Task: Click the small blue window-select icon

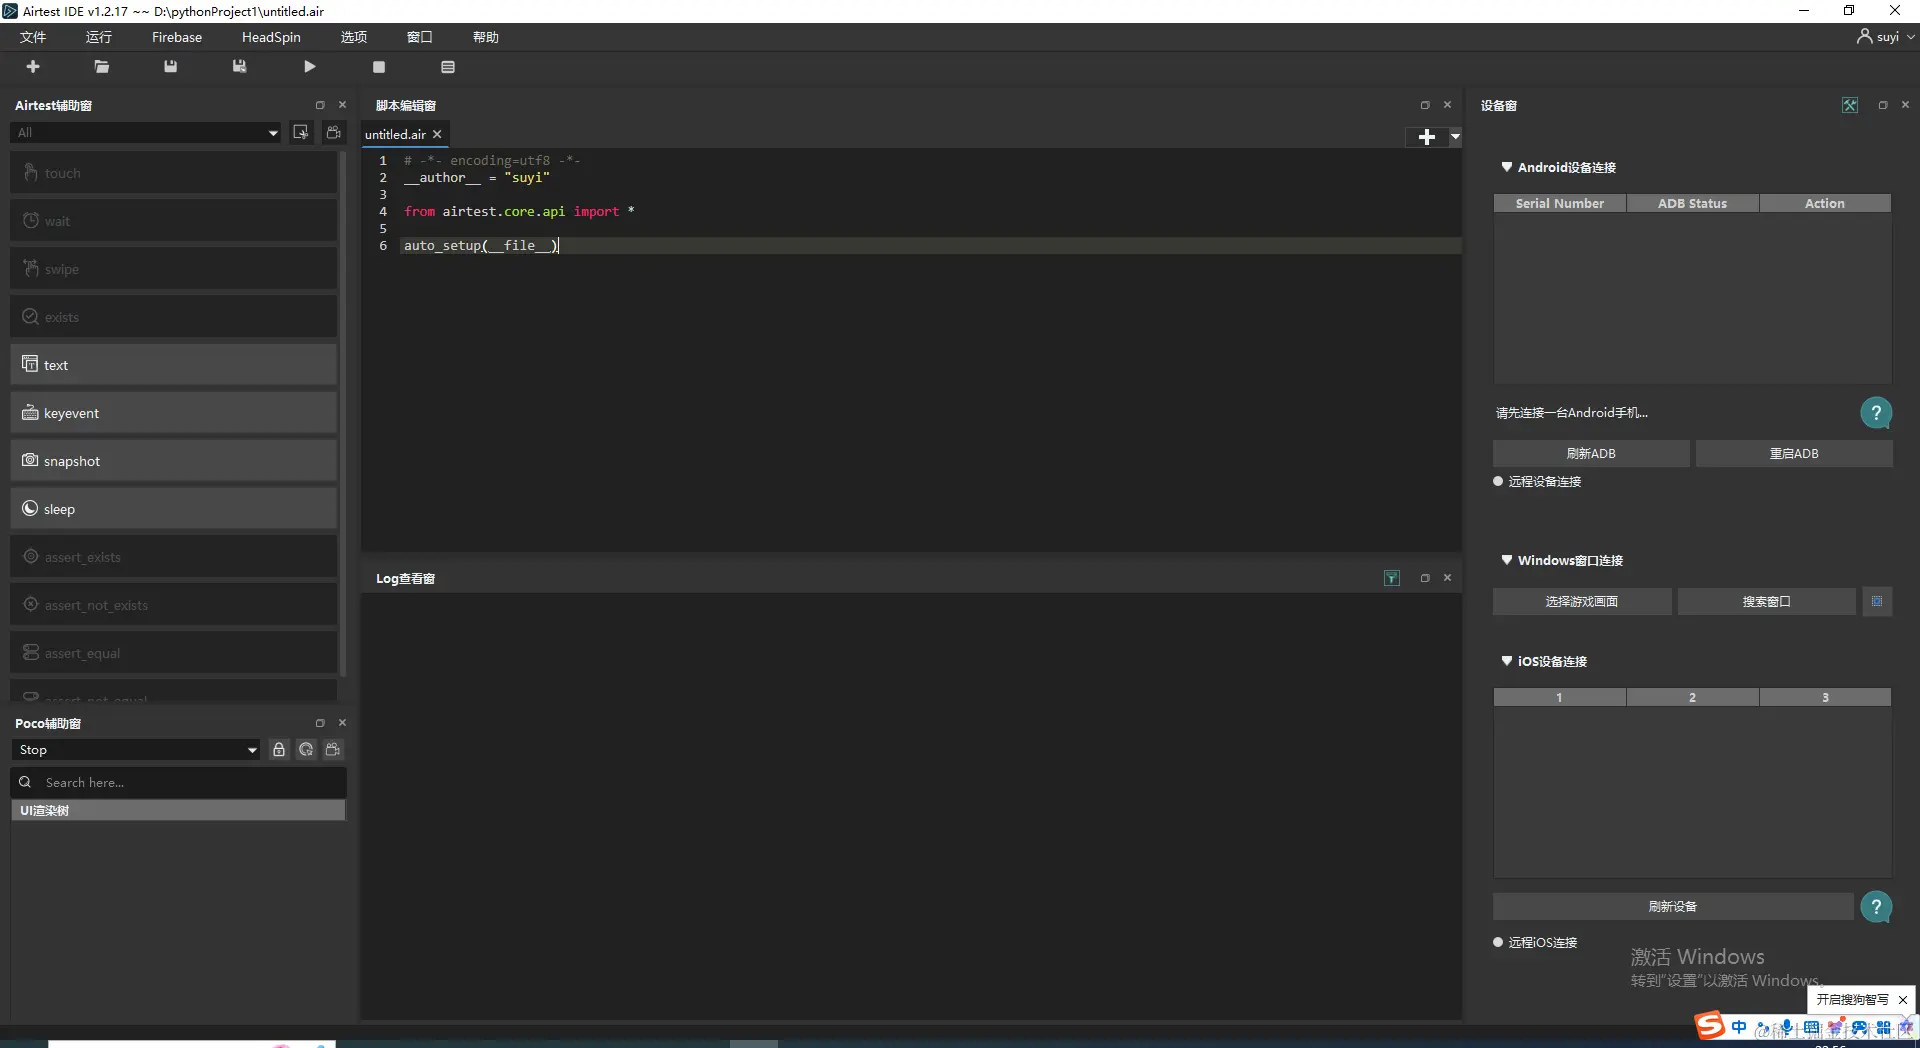Action: 1877,601
